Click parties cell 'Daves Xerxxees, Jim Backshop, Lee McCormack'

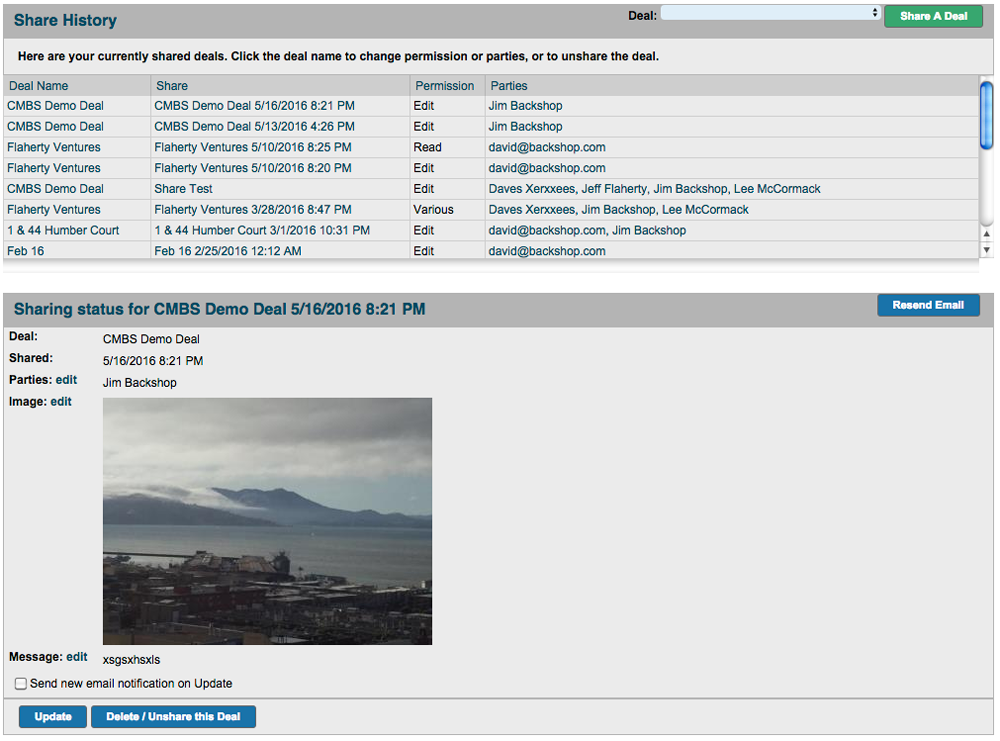pos(619,209)
